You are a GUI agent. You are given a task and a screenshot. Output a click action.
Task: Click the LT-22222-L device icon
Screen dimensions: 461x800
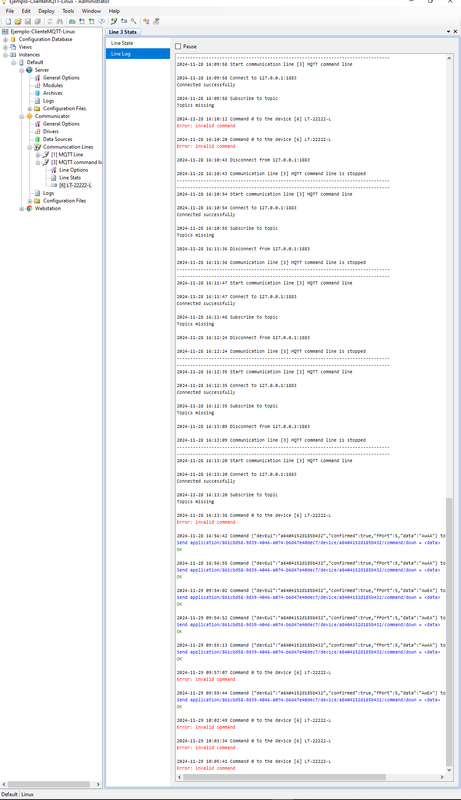click(54, 185)
